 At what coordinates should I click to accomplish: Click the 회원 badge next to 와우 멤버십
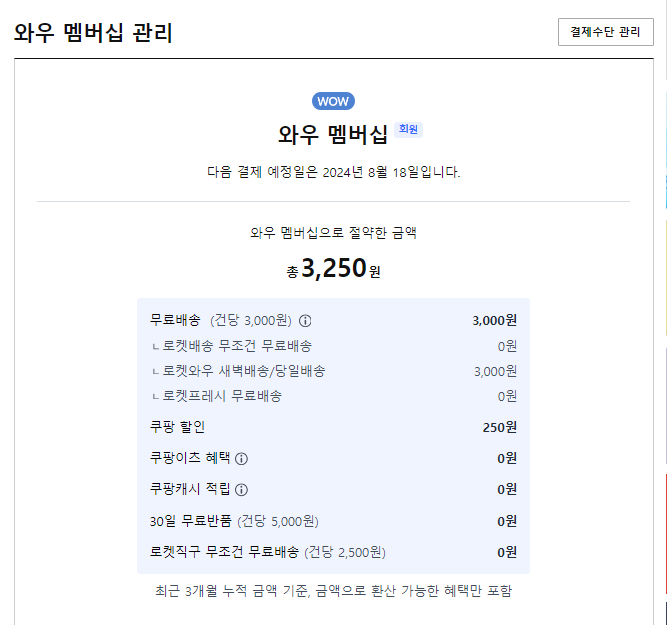coord(408,129)
